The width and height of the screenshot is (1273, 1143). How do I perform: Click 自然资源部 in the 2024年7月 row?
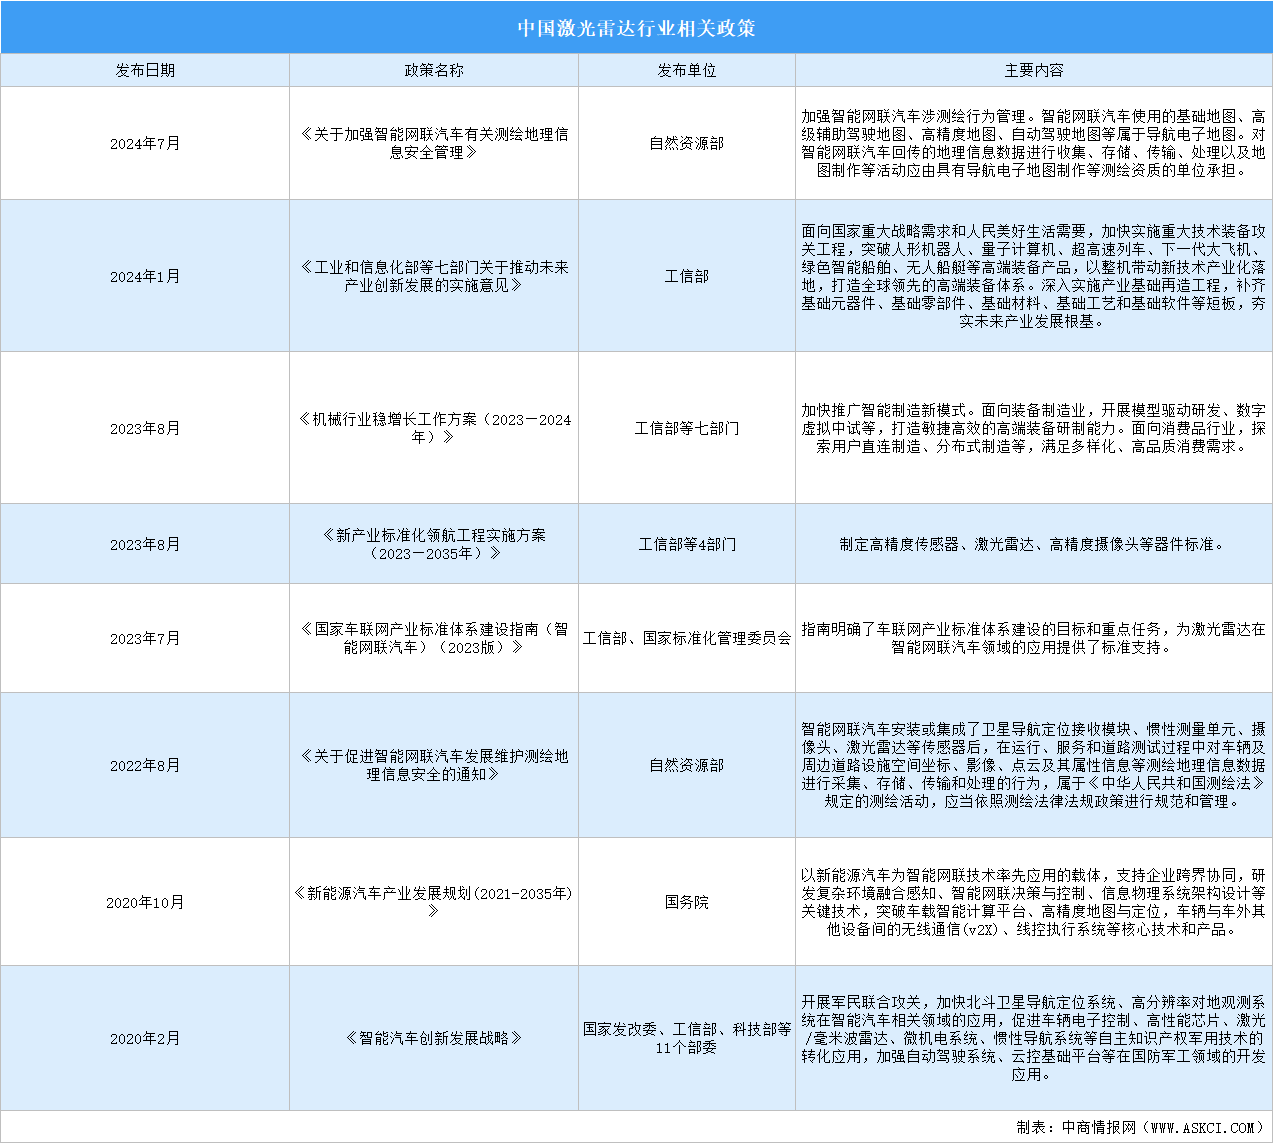687,143
